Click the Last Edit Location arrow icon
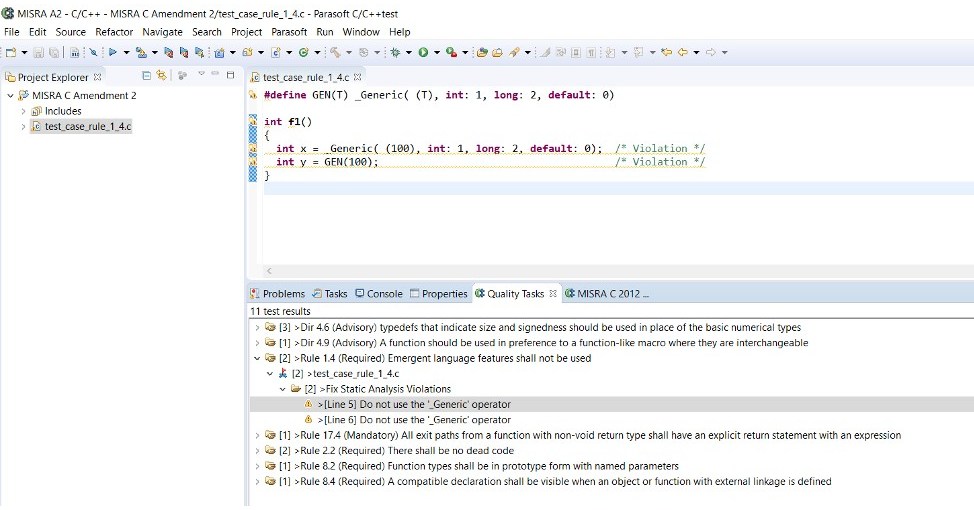 [666, 52]
